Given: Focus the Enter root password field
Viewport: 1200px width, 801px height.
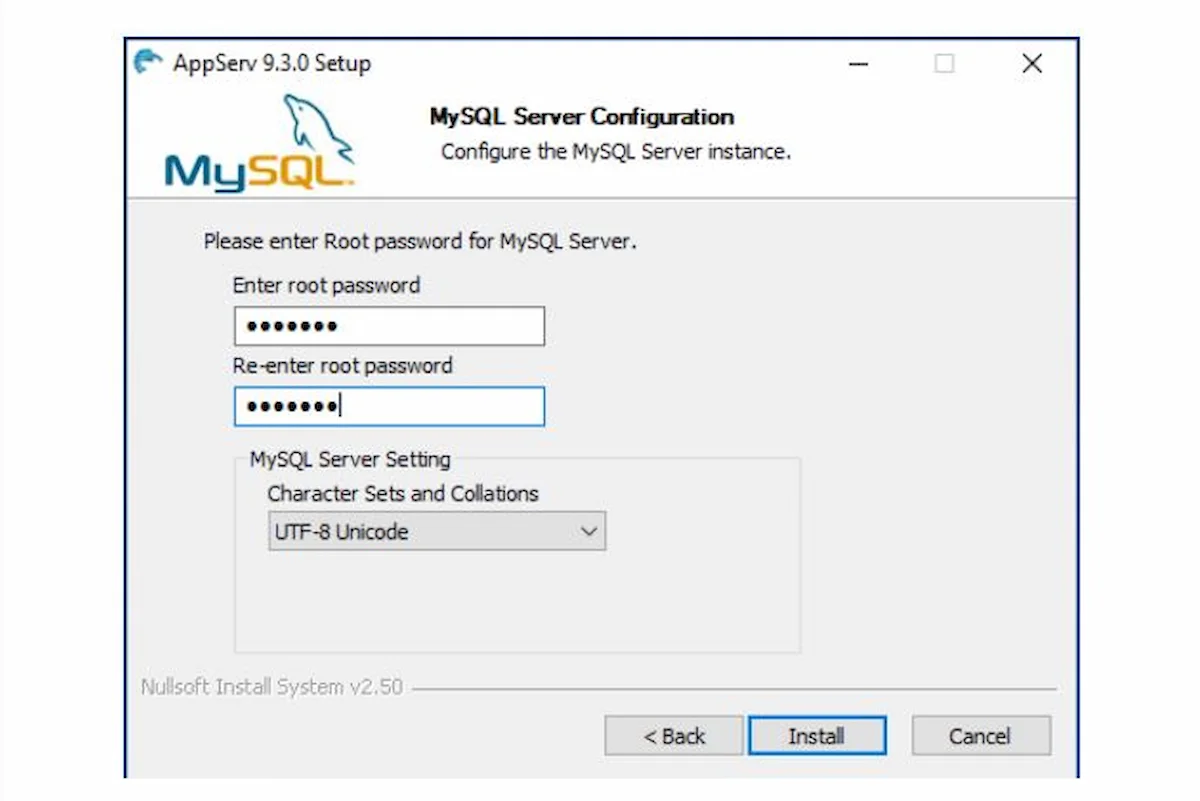Looking at the screenshot, I should 389,326.
